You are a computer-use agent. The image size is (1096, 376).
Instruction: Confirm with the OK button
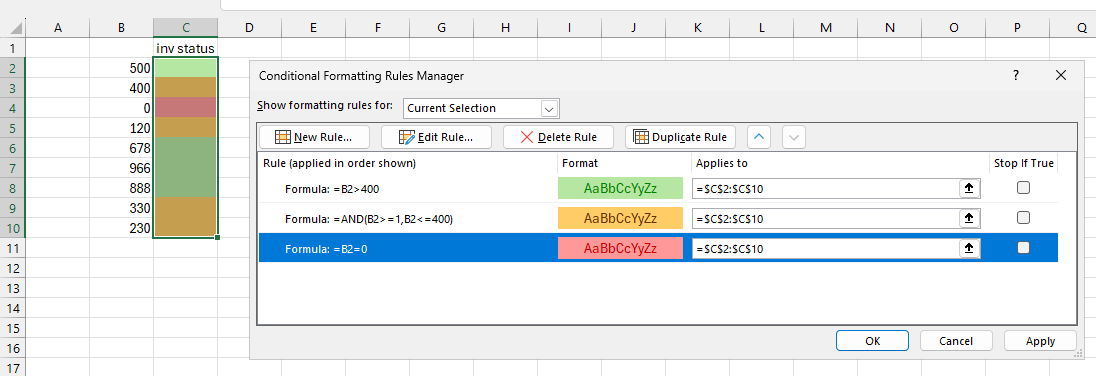[x=872, y=341]
